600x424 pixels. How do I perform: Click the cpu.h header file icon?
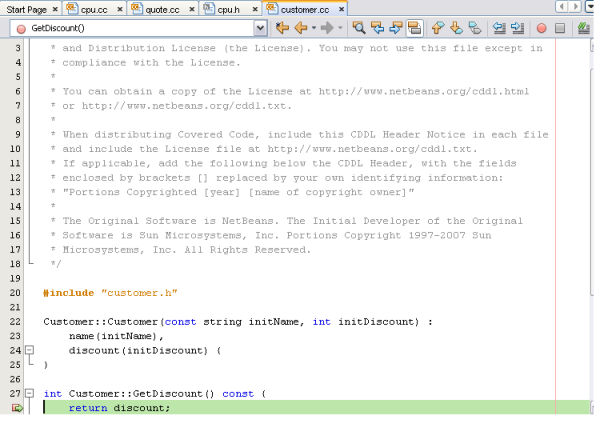pos(209,8)
